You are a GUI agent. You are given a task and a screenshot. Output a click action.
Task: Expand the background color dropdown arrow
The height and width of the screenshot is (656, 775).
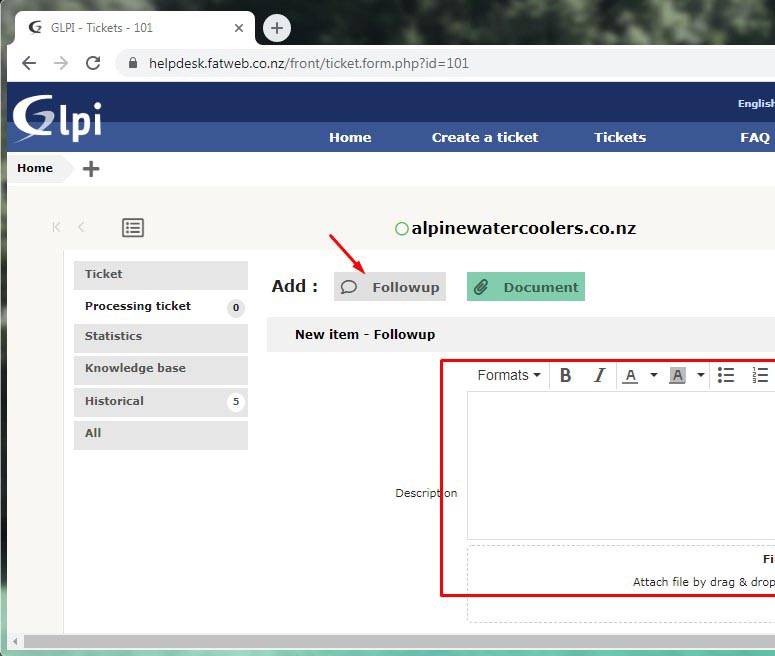coord(700,375)
